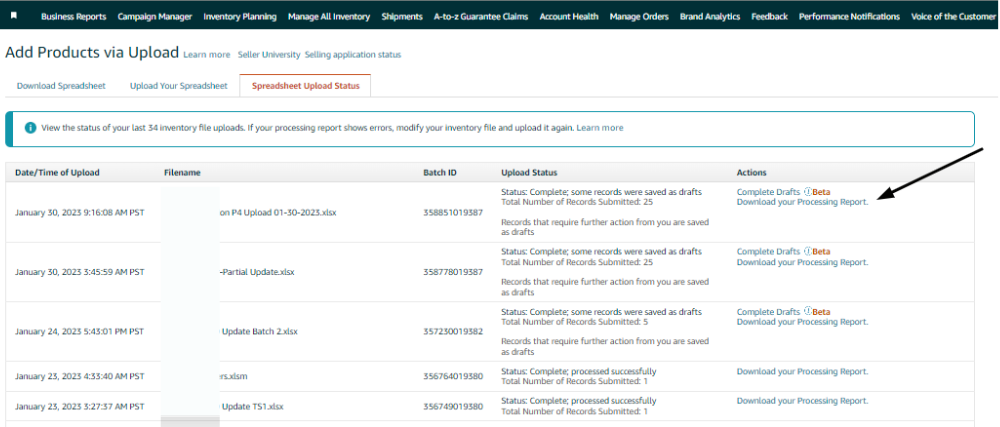Open Campaign Manager
Screen dimensions: 1000x427
(x=154, y=17)
